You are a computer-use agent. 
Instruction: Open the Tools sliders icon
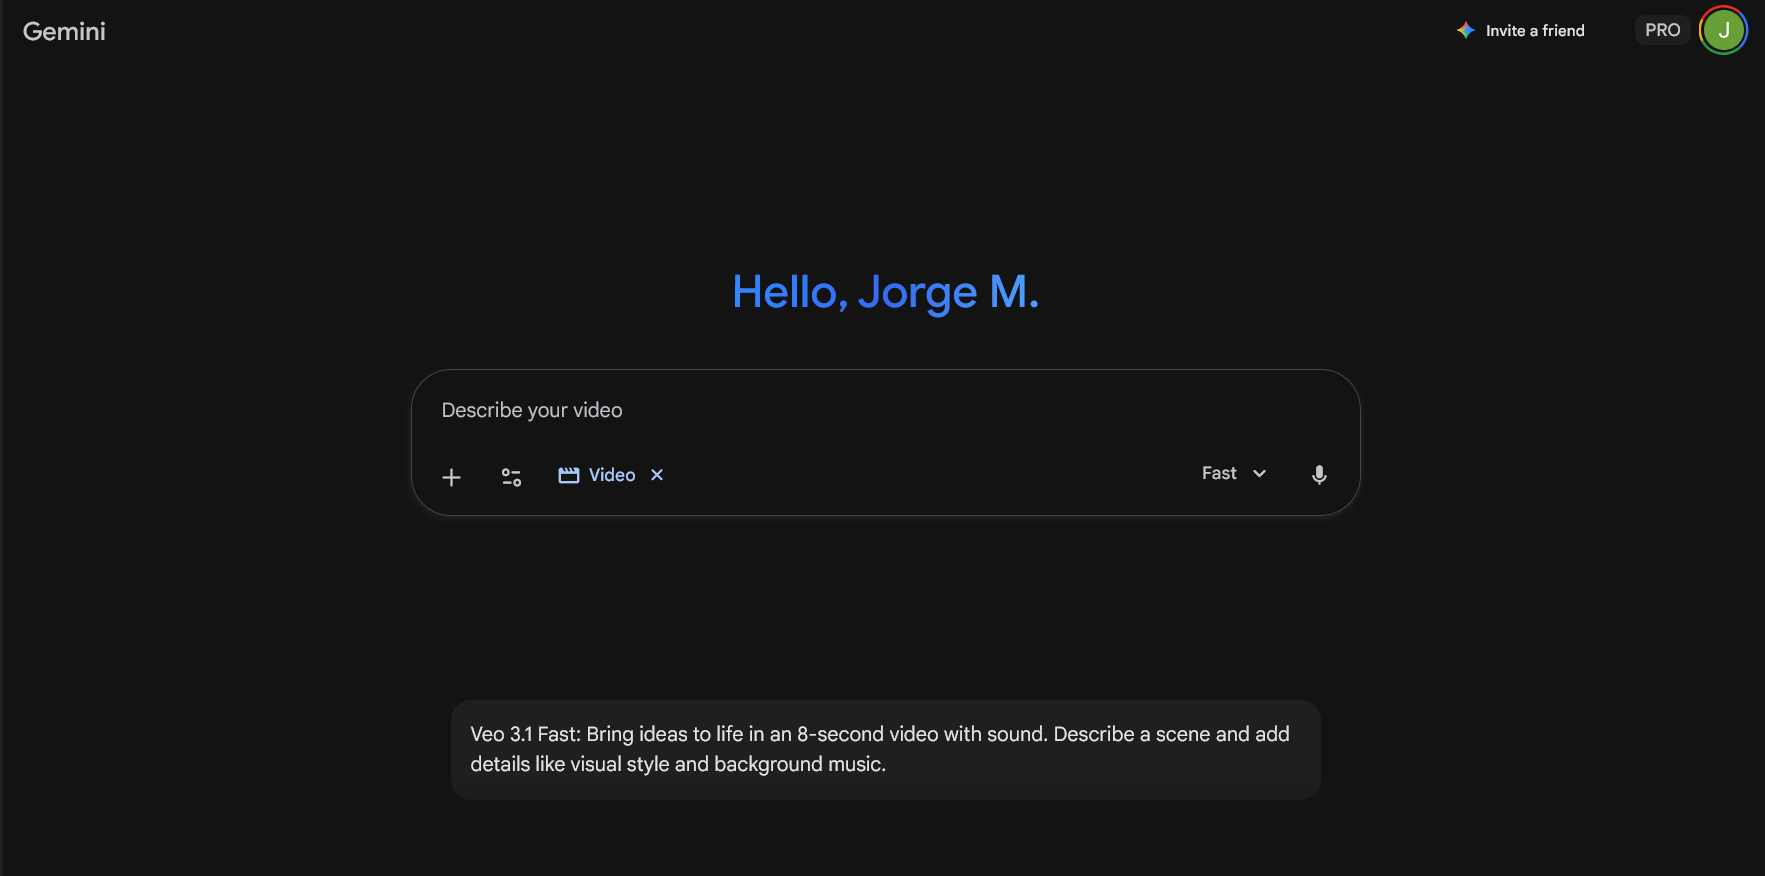pos(511,477)
